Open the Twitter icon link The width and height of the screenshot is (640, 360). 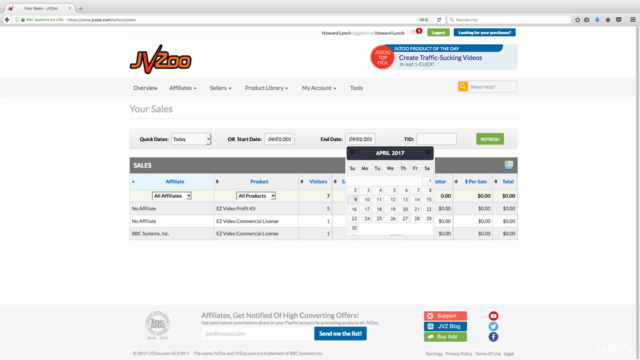click(x=493, y=327)
